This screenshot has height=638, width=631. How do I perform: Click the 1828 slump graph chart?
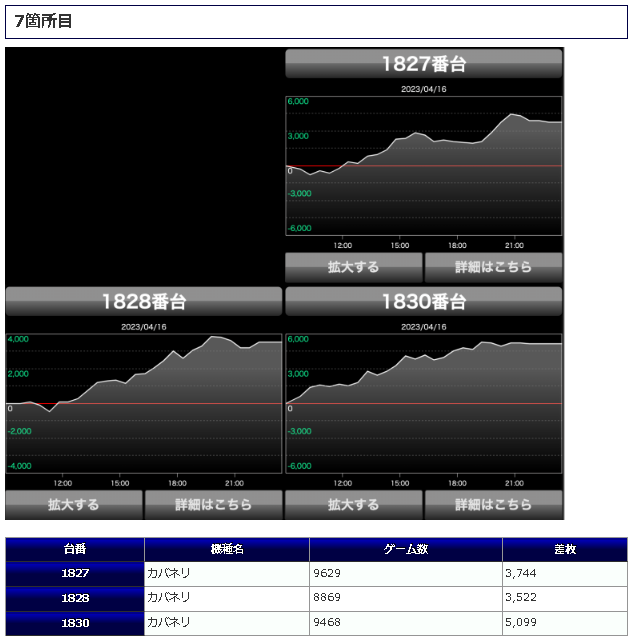coord(144,404)
